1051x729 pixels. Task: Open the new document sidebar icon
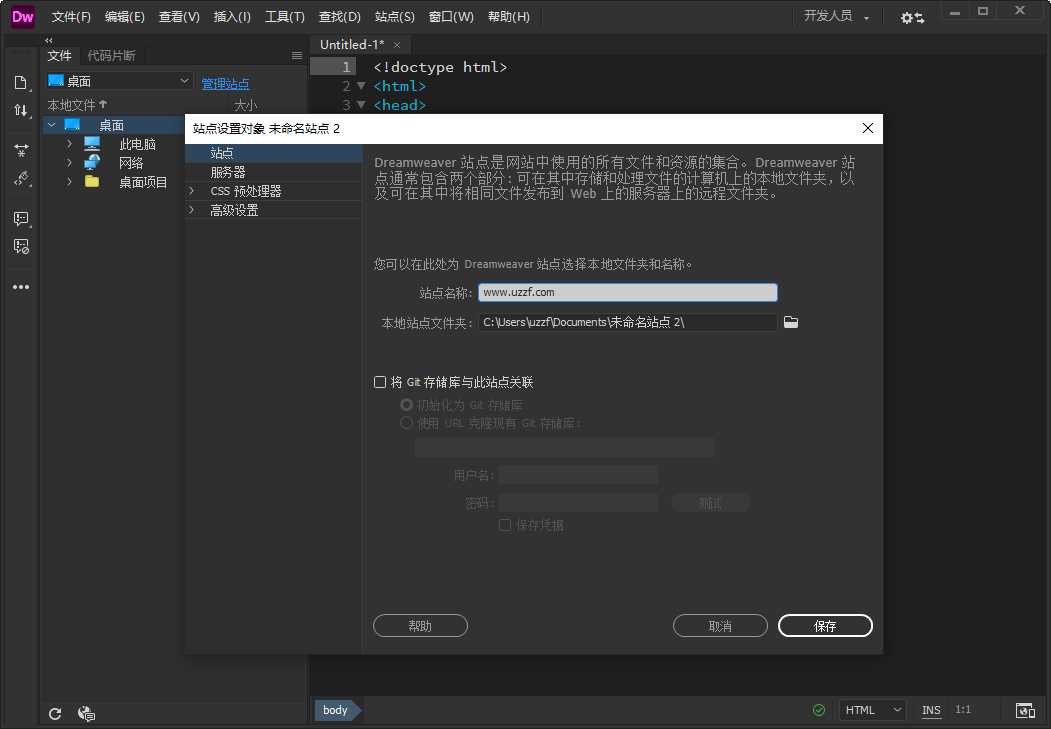(21, 82)
